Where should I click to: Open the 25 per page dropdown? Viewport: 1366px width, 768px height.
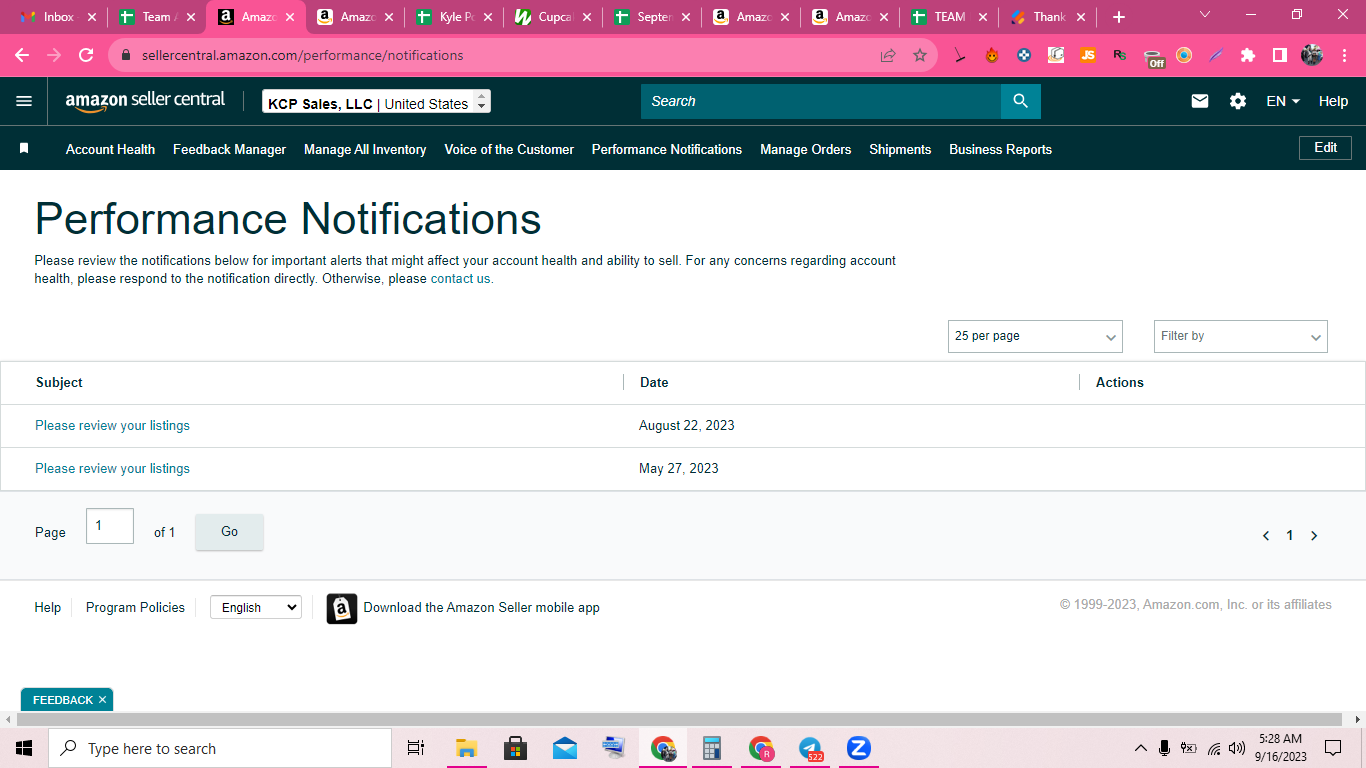1035,336
